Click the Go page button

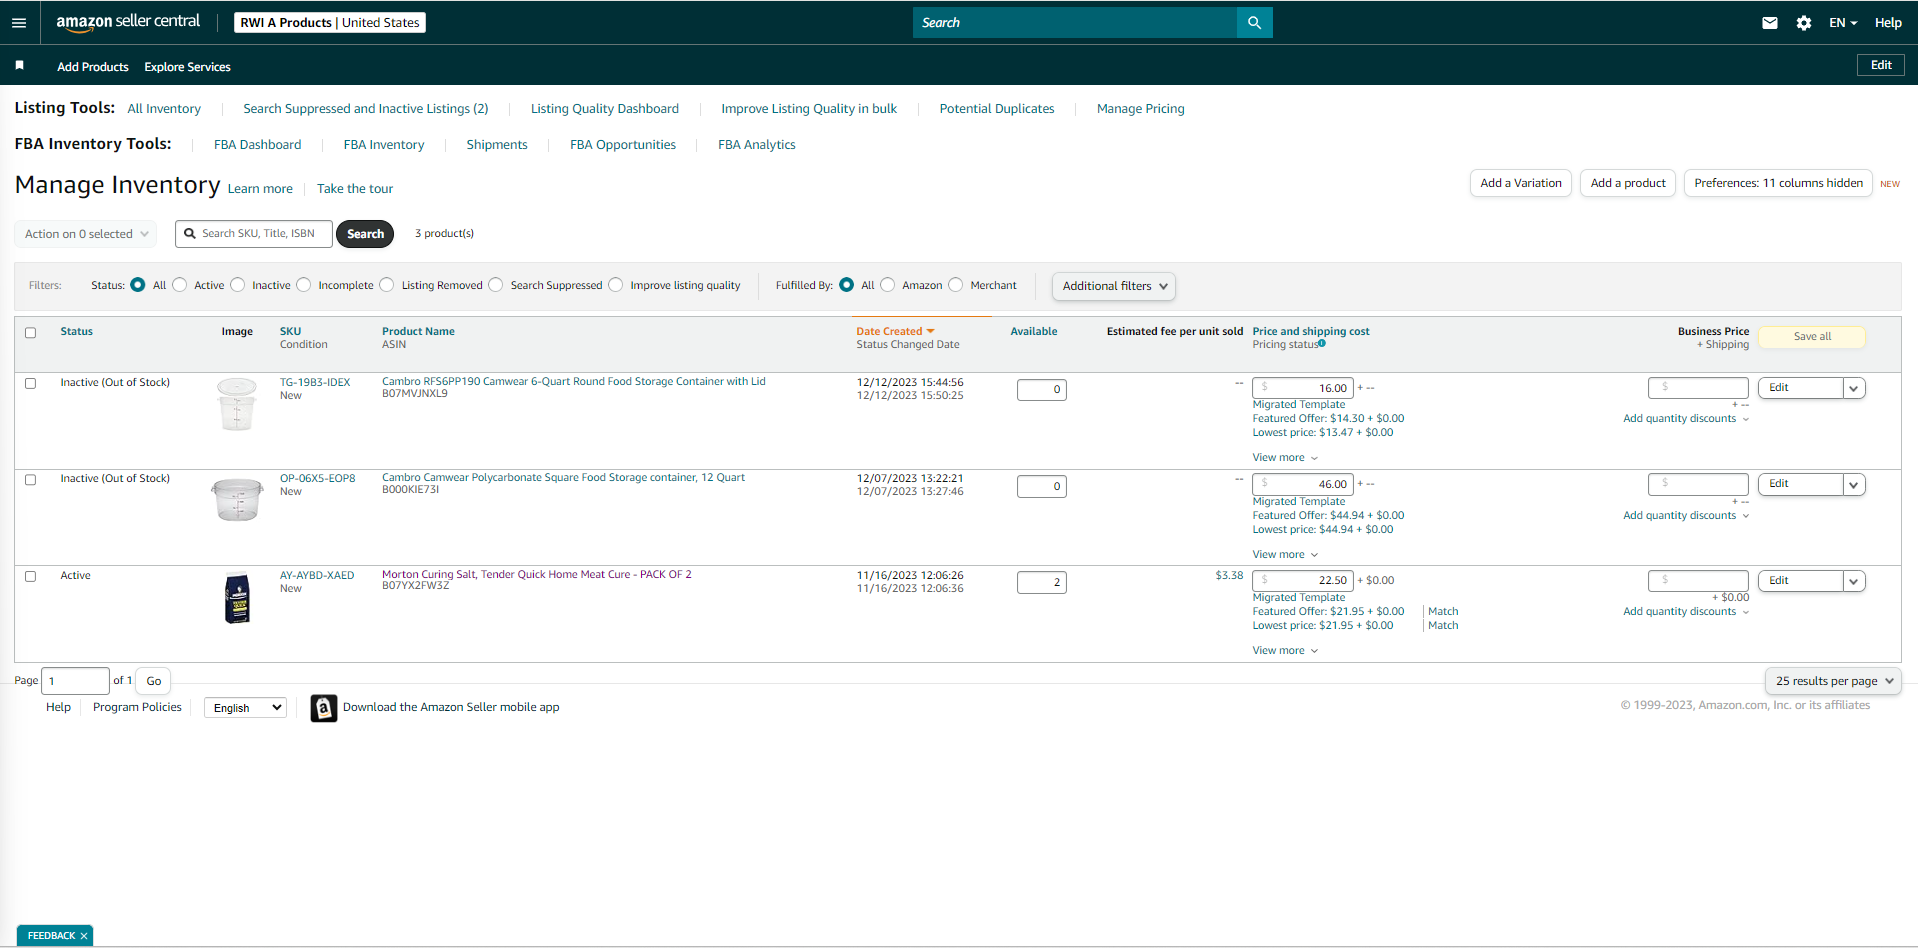(x=154, y=681)
